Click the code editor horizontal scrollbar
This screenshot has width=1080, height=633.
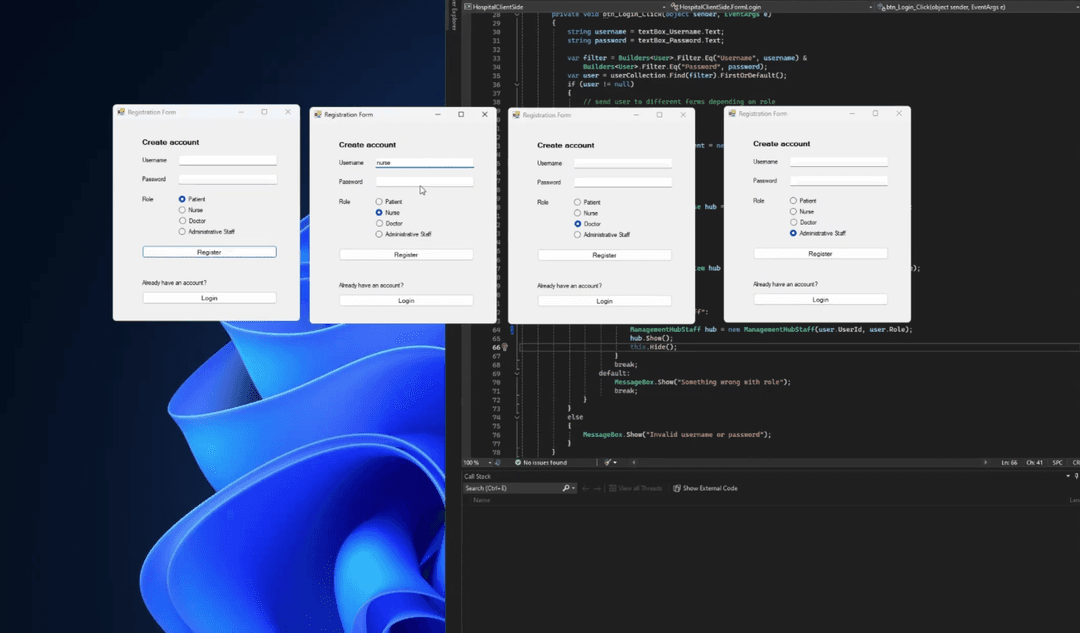800,462
